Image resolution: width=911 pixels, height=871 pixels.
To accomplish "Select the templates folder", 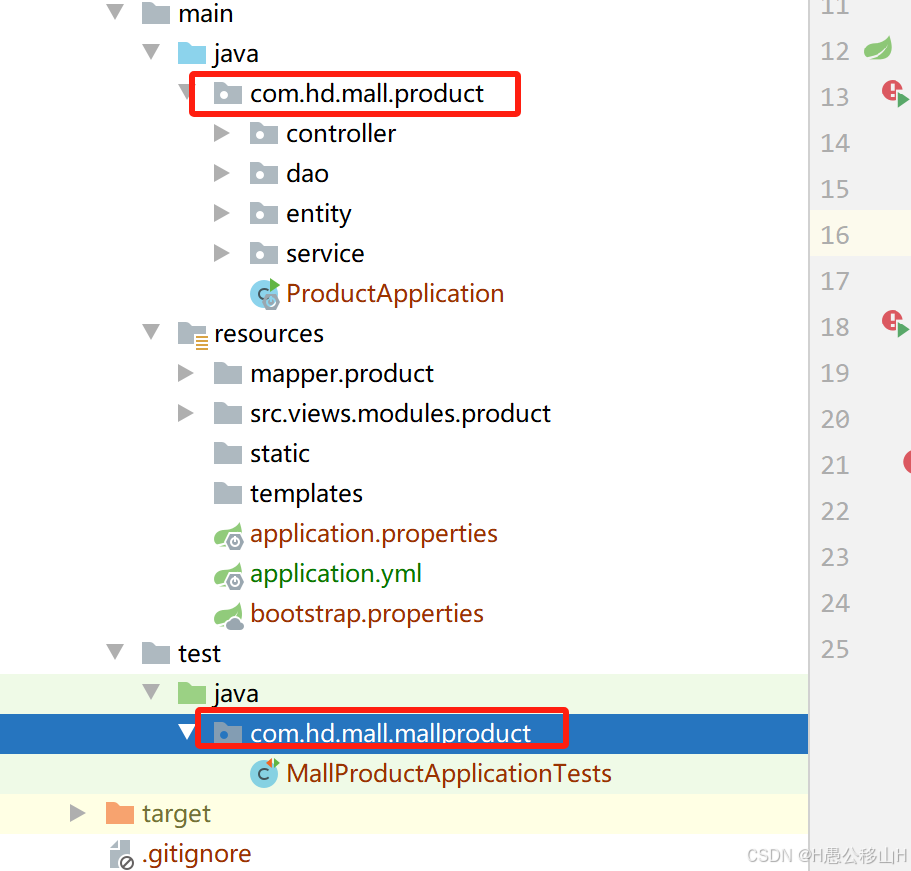I will tap(306, 493).
